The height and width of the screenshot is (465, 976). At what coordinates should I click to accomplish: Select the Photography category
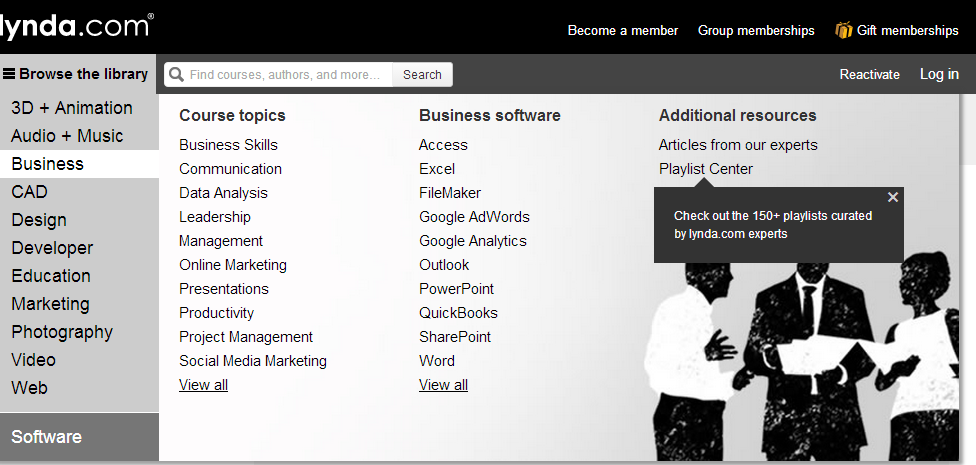(x=62, y=332)
